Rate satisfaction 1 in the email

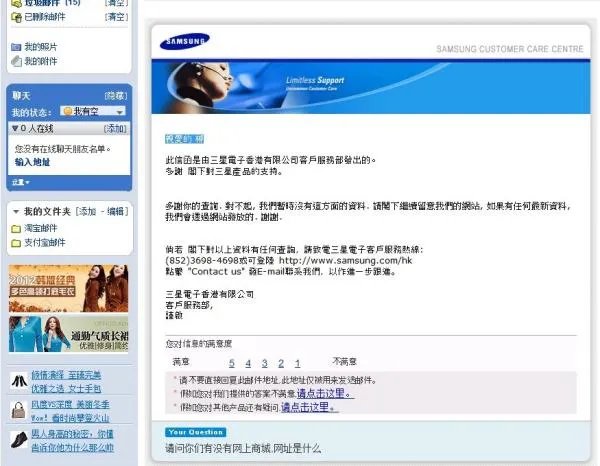(297, 363)
